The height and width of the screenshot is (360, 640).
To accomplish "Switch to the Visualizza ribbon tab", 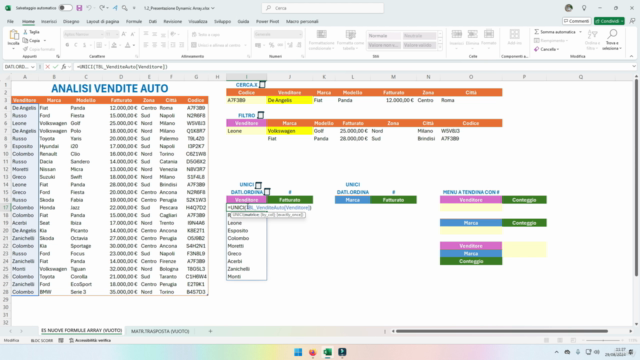I will [198, 21].
